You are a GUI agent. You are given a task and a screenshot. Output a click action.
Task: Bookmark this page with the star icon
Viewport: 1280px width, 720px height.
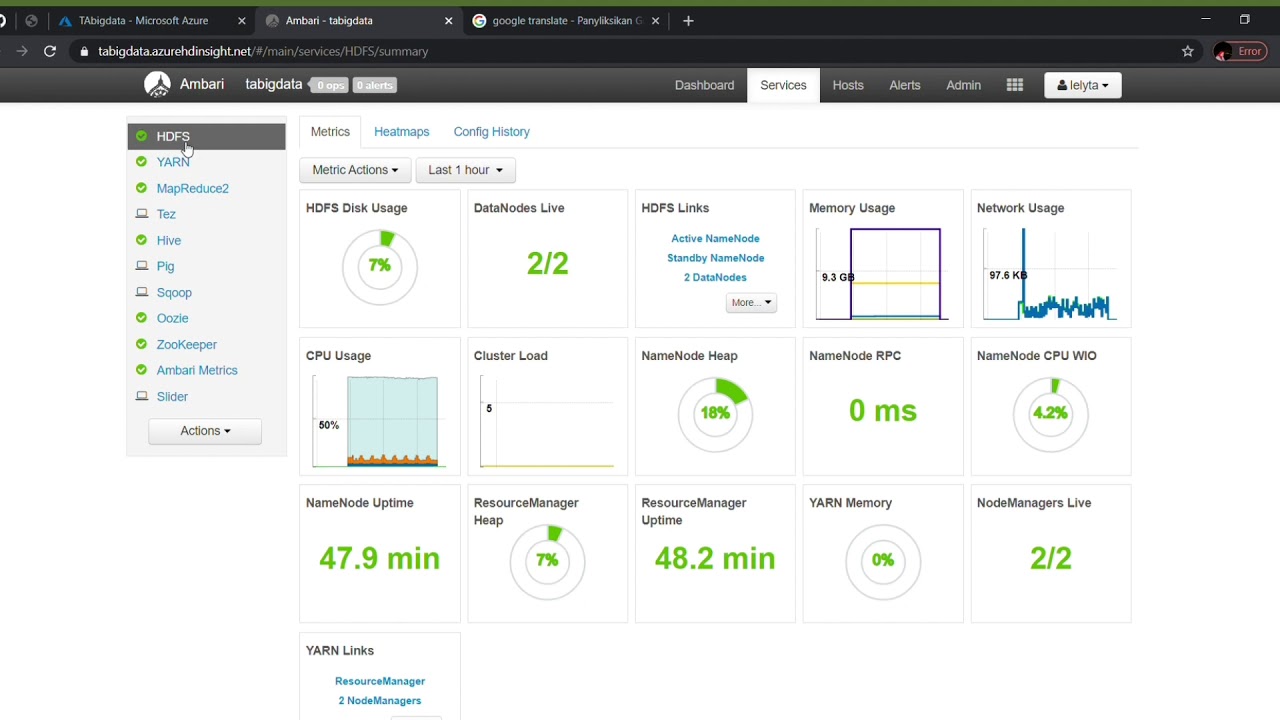[1188, 51]
